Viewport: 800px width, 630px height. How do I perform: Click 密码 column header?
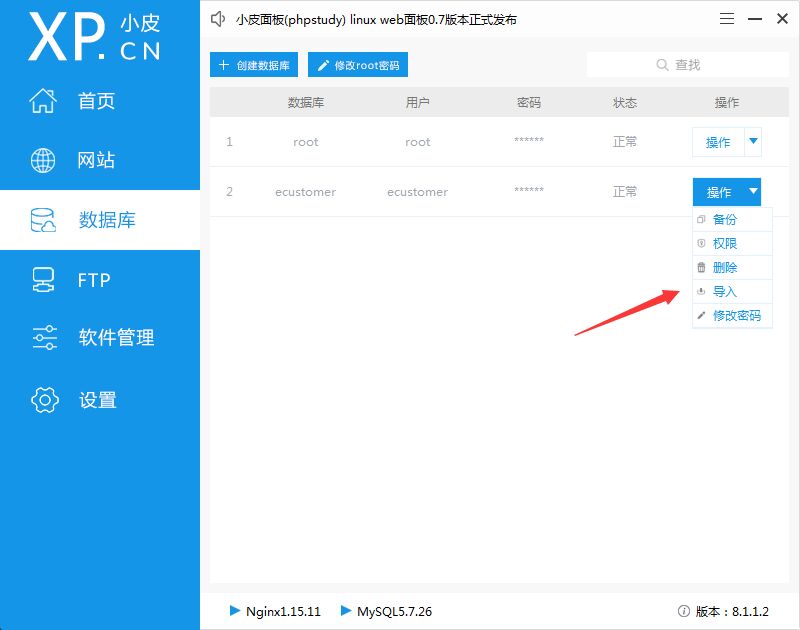[x=529, y=103]
